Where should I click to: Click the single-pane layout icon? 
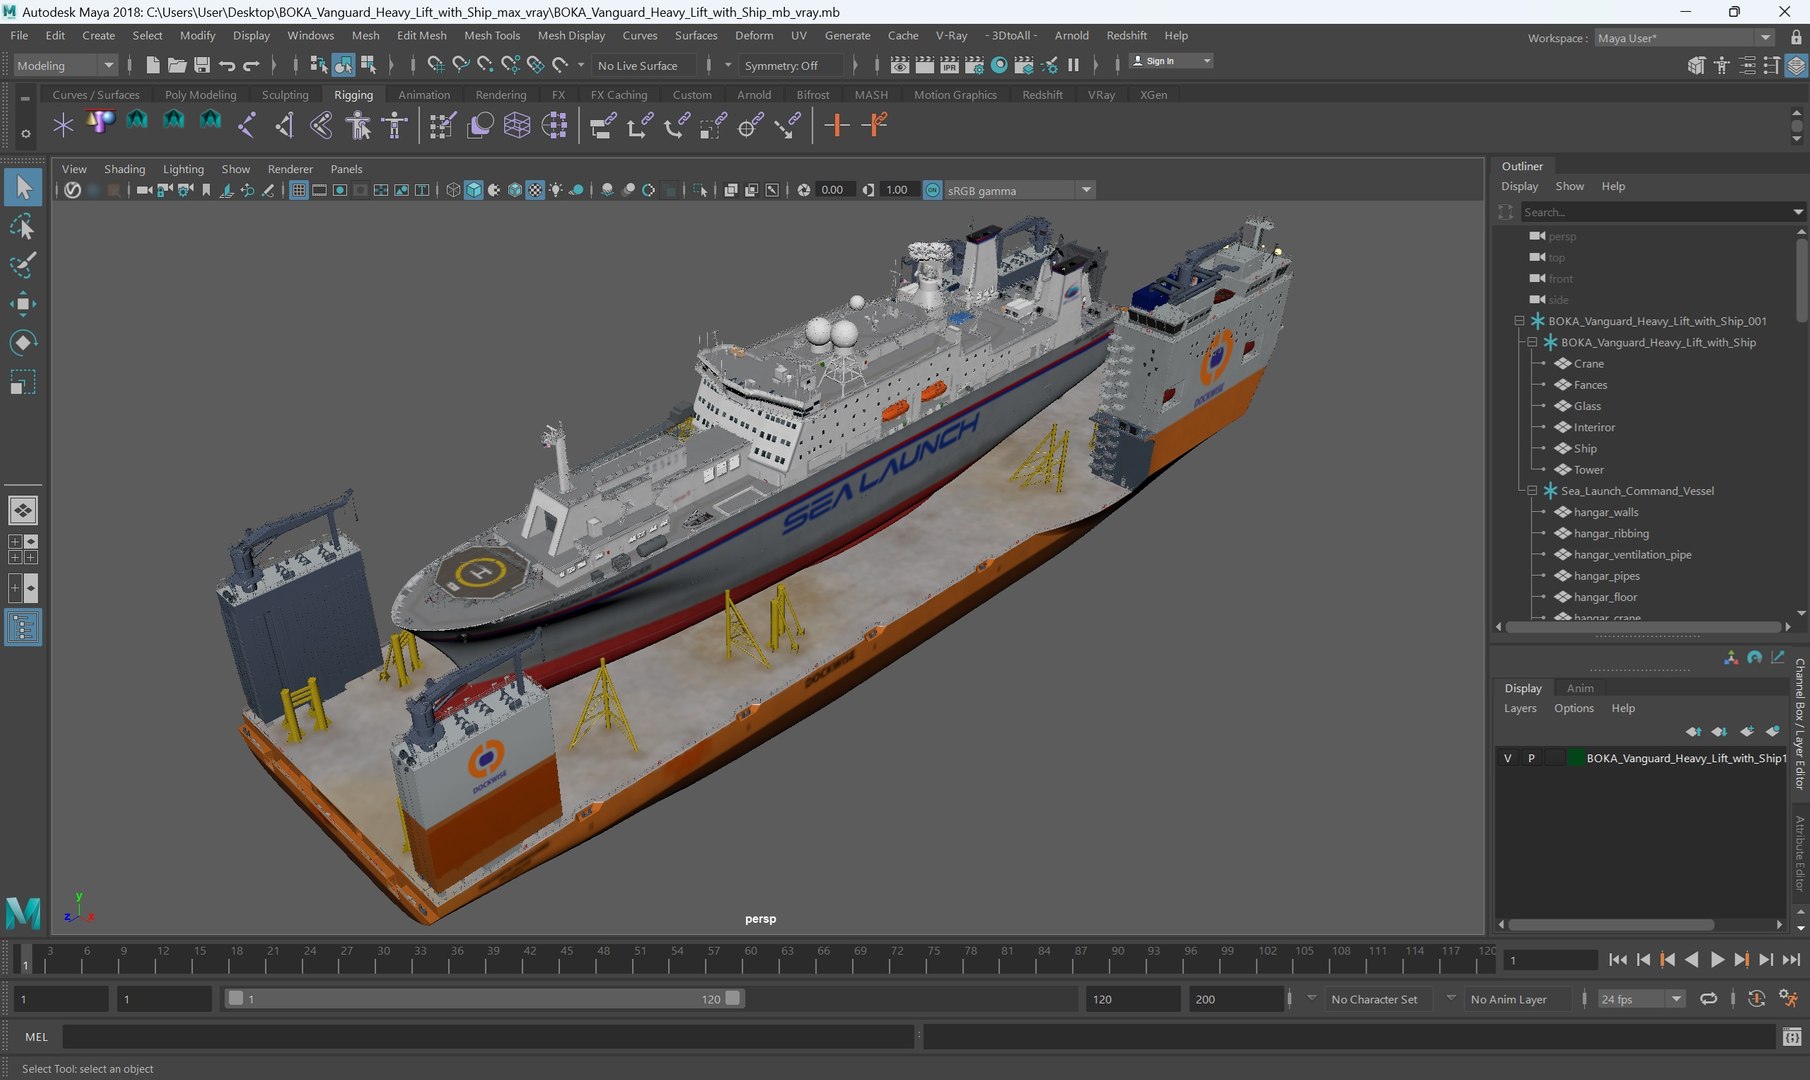point(23,510)
